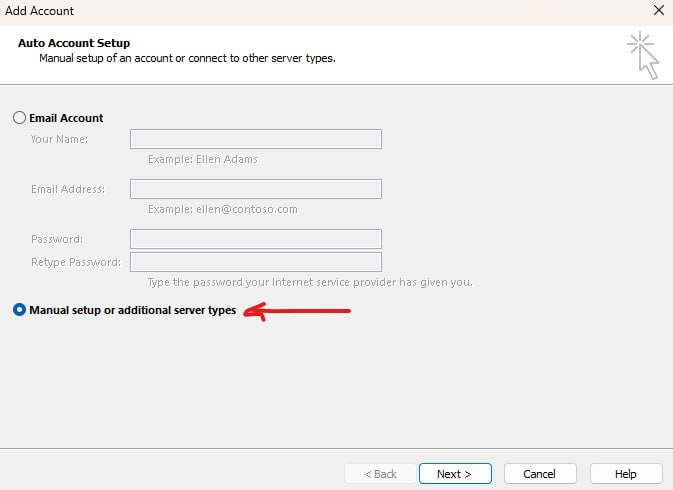Focus the Password text field
Image resolution: width=673 pixels, height=490 pixels.
click(x=256, y=239)
